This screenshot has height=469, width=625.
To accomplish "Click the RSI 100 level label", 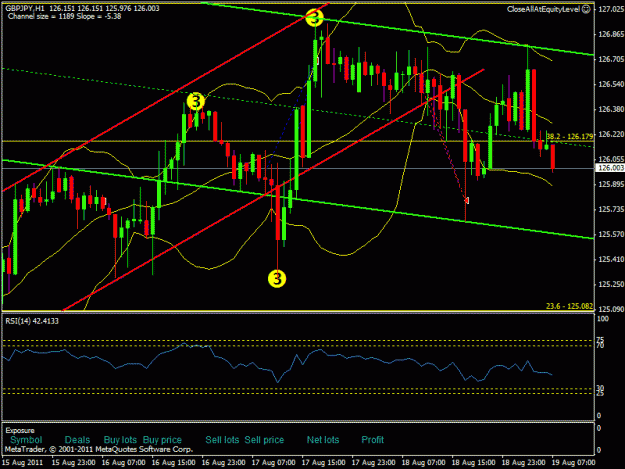I will [x=603, y=319].
